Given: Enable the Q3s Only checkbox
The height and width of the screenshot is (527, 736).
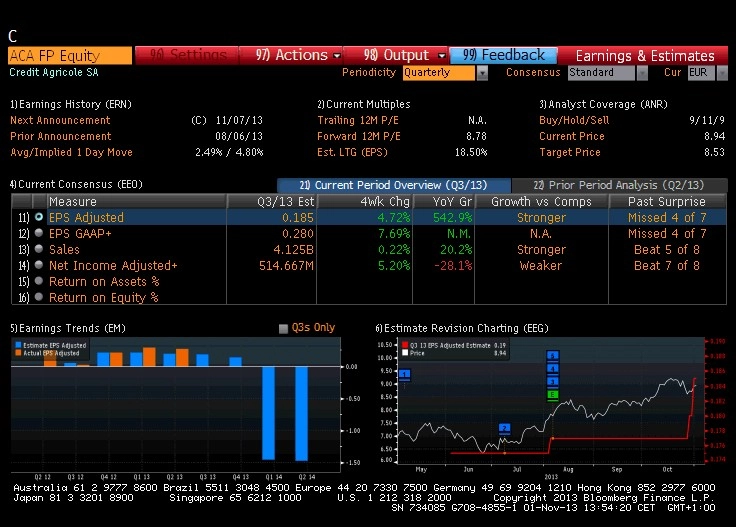Looking at the screenshot, I should 283,328.
